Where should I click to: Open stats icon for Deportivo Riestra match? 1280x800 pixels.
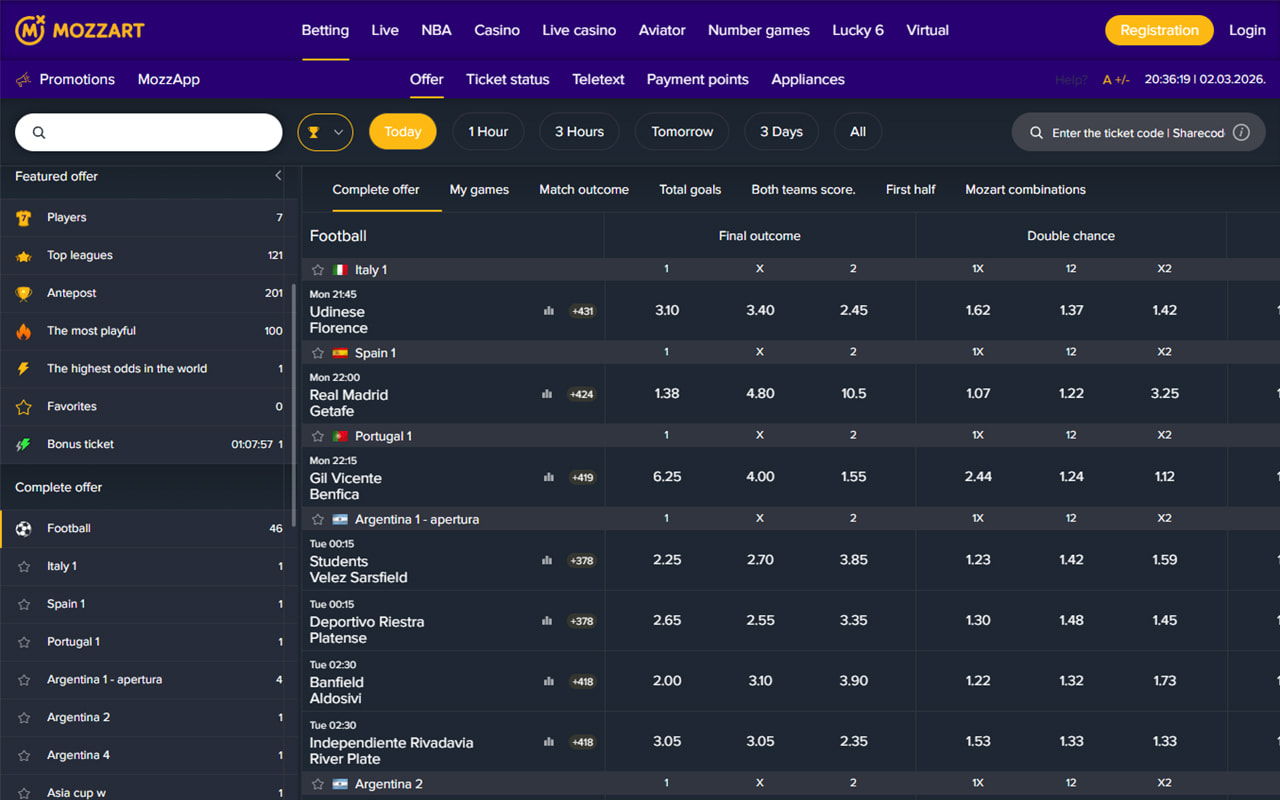pyautogui.click(x=547, y=621)
